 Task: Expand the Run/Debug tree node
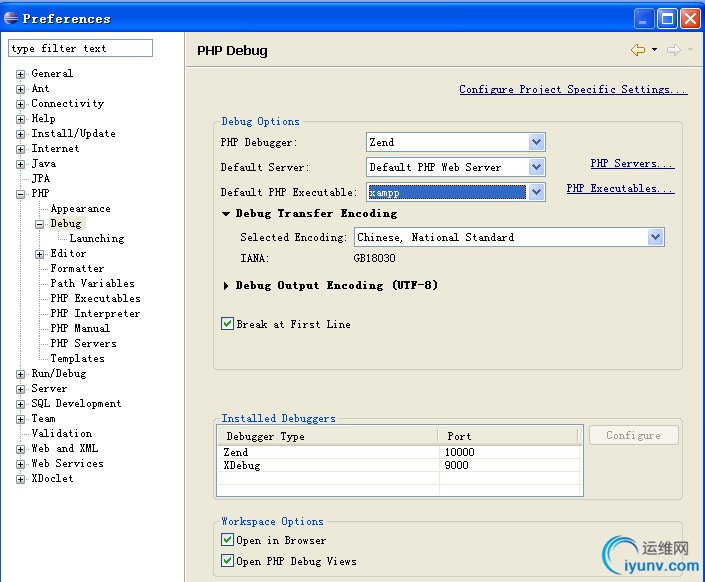[x=20, y=374]
